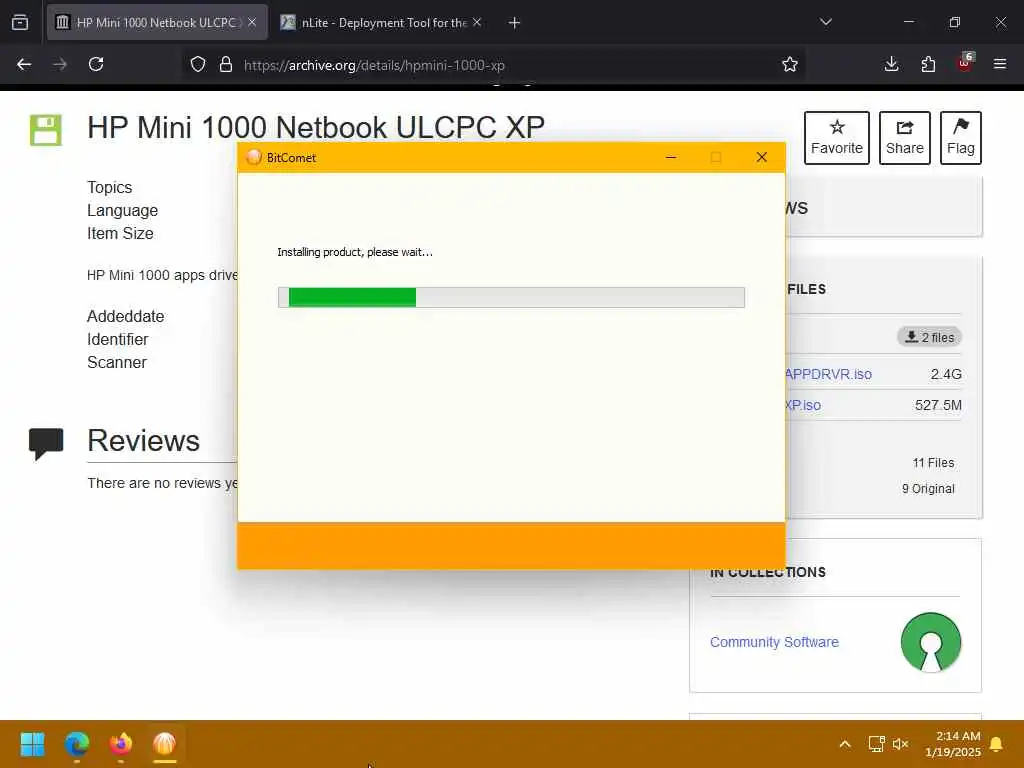1024x768 pixels.
Task: Click the tracking protection shield icon
Action: click(198, 65)
